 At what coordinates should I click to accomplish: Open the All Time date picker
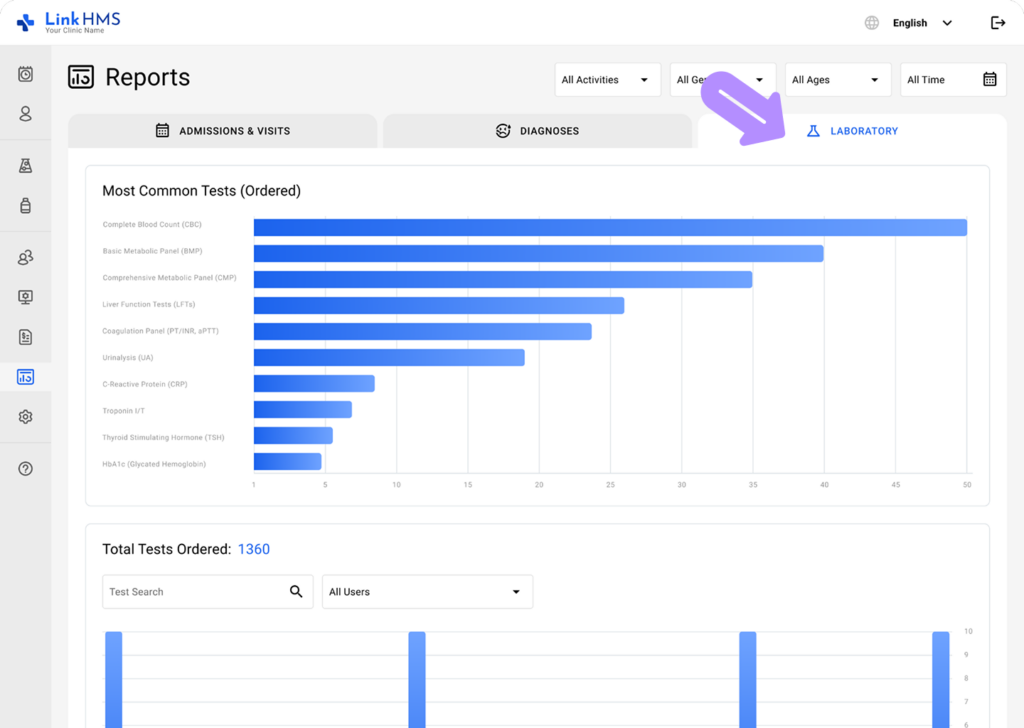pyautogui.click(x=952, y=80)
